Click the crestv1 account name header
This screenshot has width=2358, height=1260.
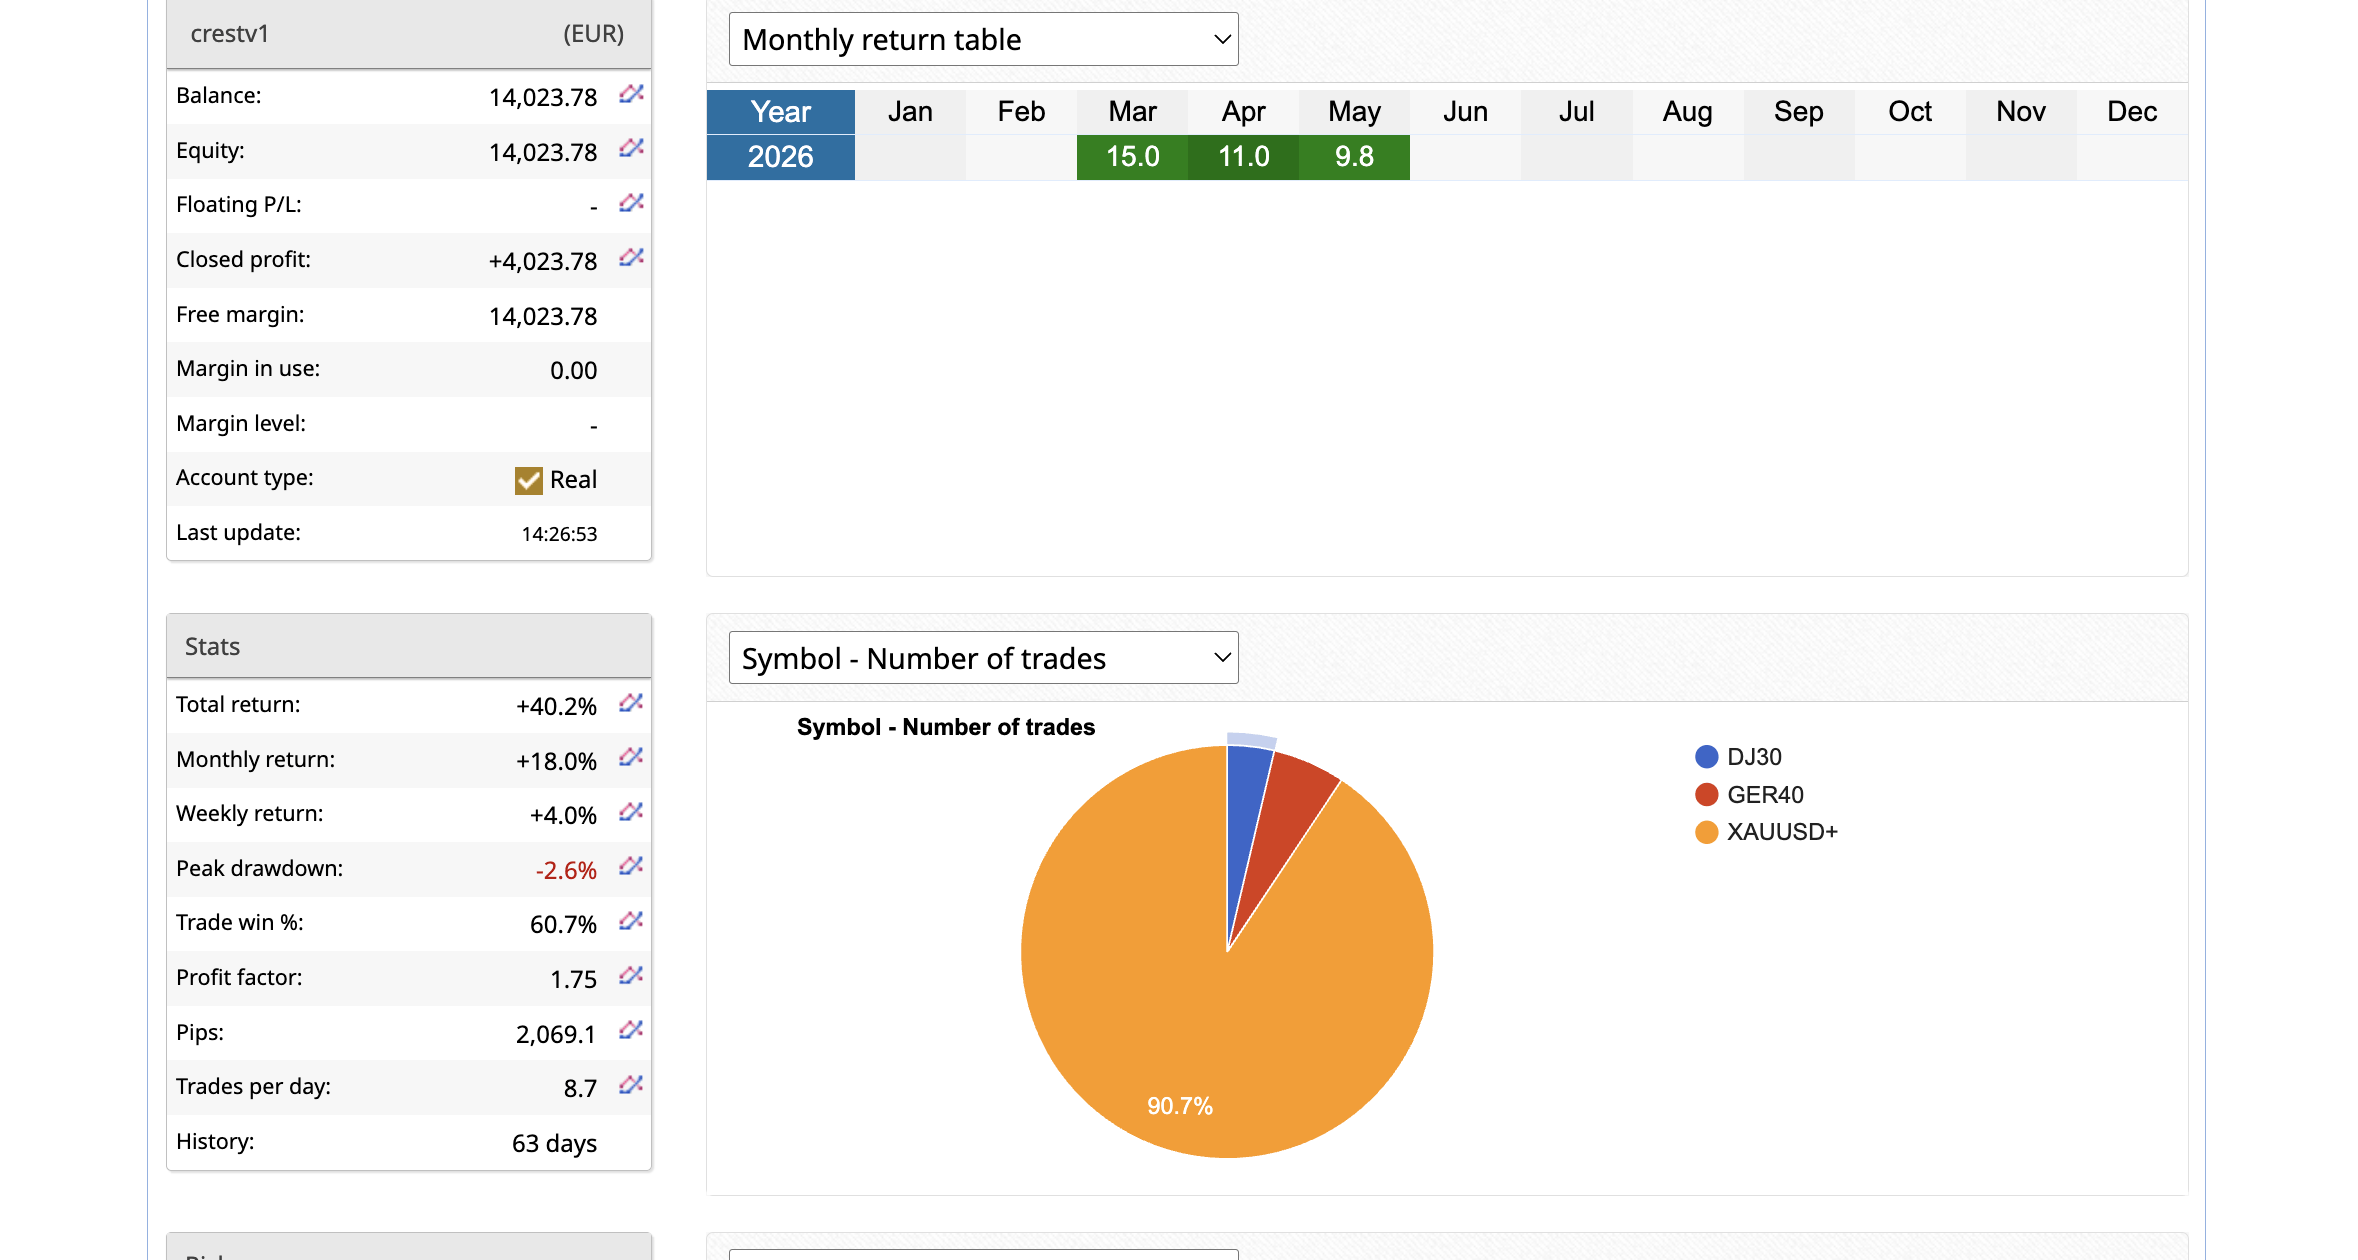click(230, 34)
